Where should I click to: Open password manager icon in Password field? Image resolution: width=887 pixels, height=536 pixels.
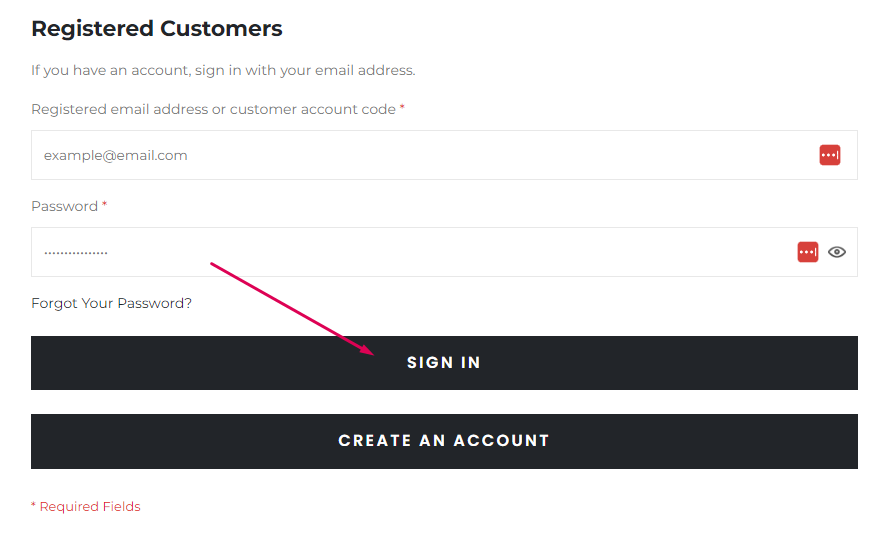point(807,252)
